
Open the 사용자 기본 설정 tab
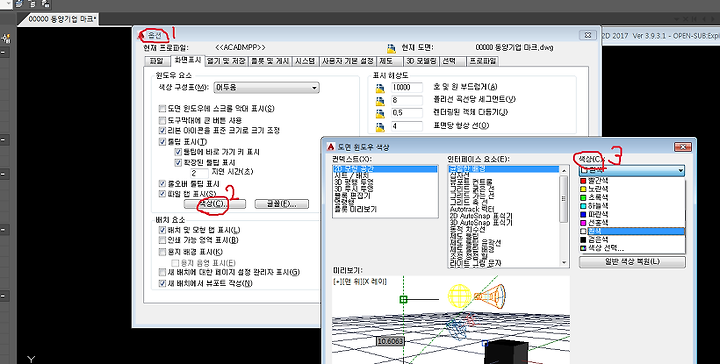(x=348, y=61)
